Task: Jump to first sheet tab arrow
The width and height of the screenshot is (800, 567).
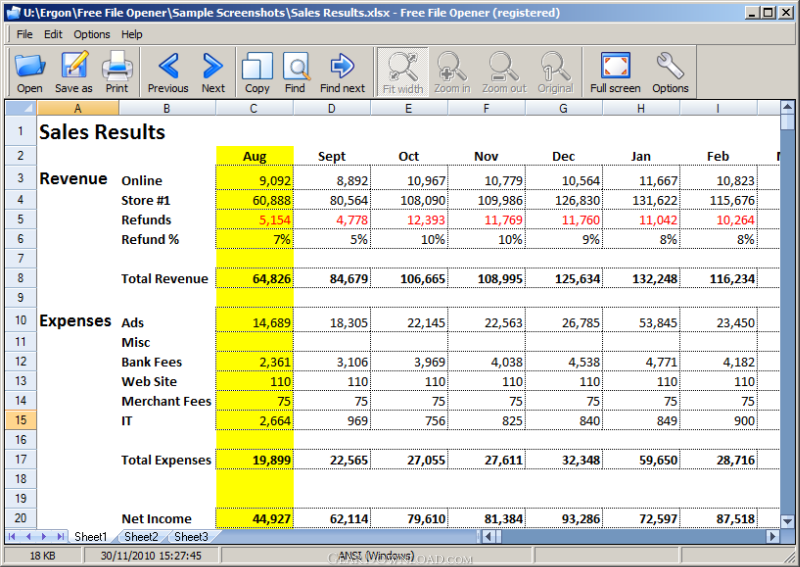Action: 12,536
